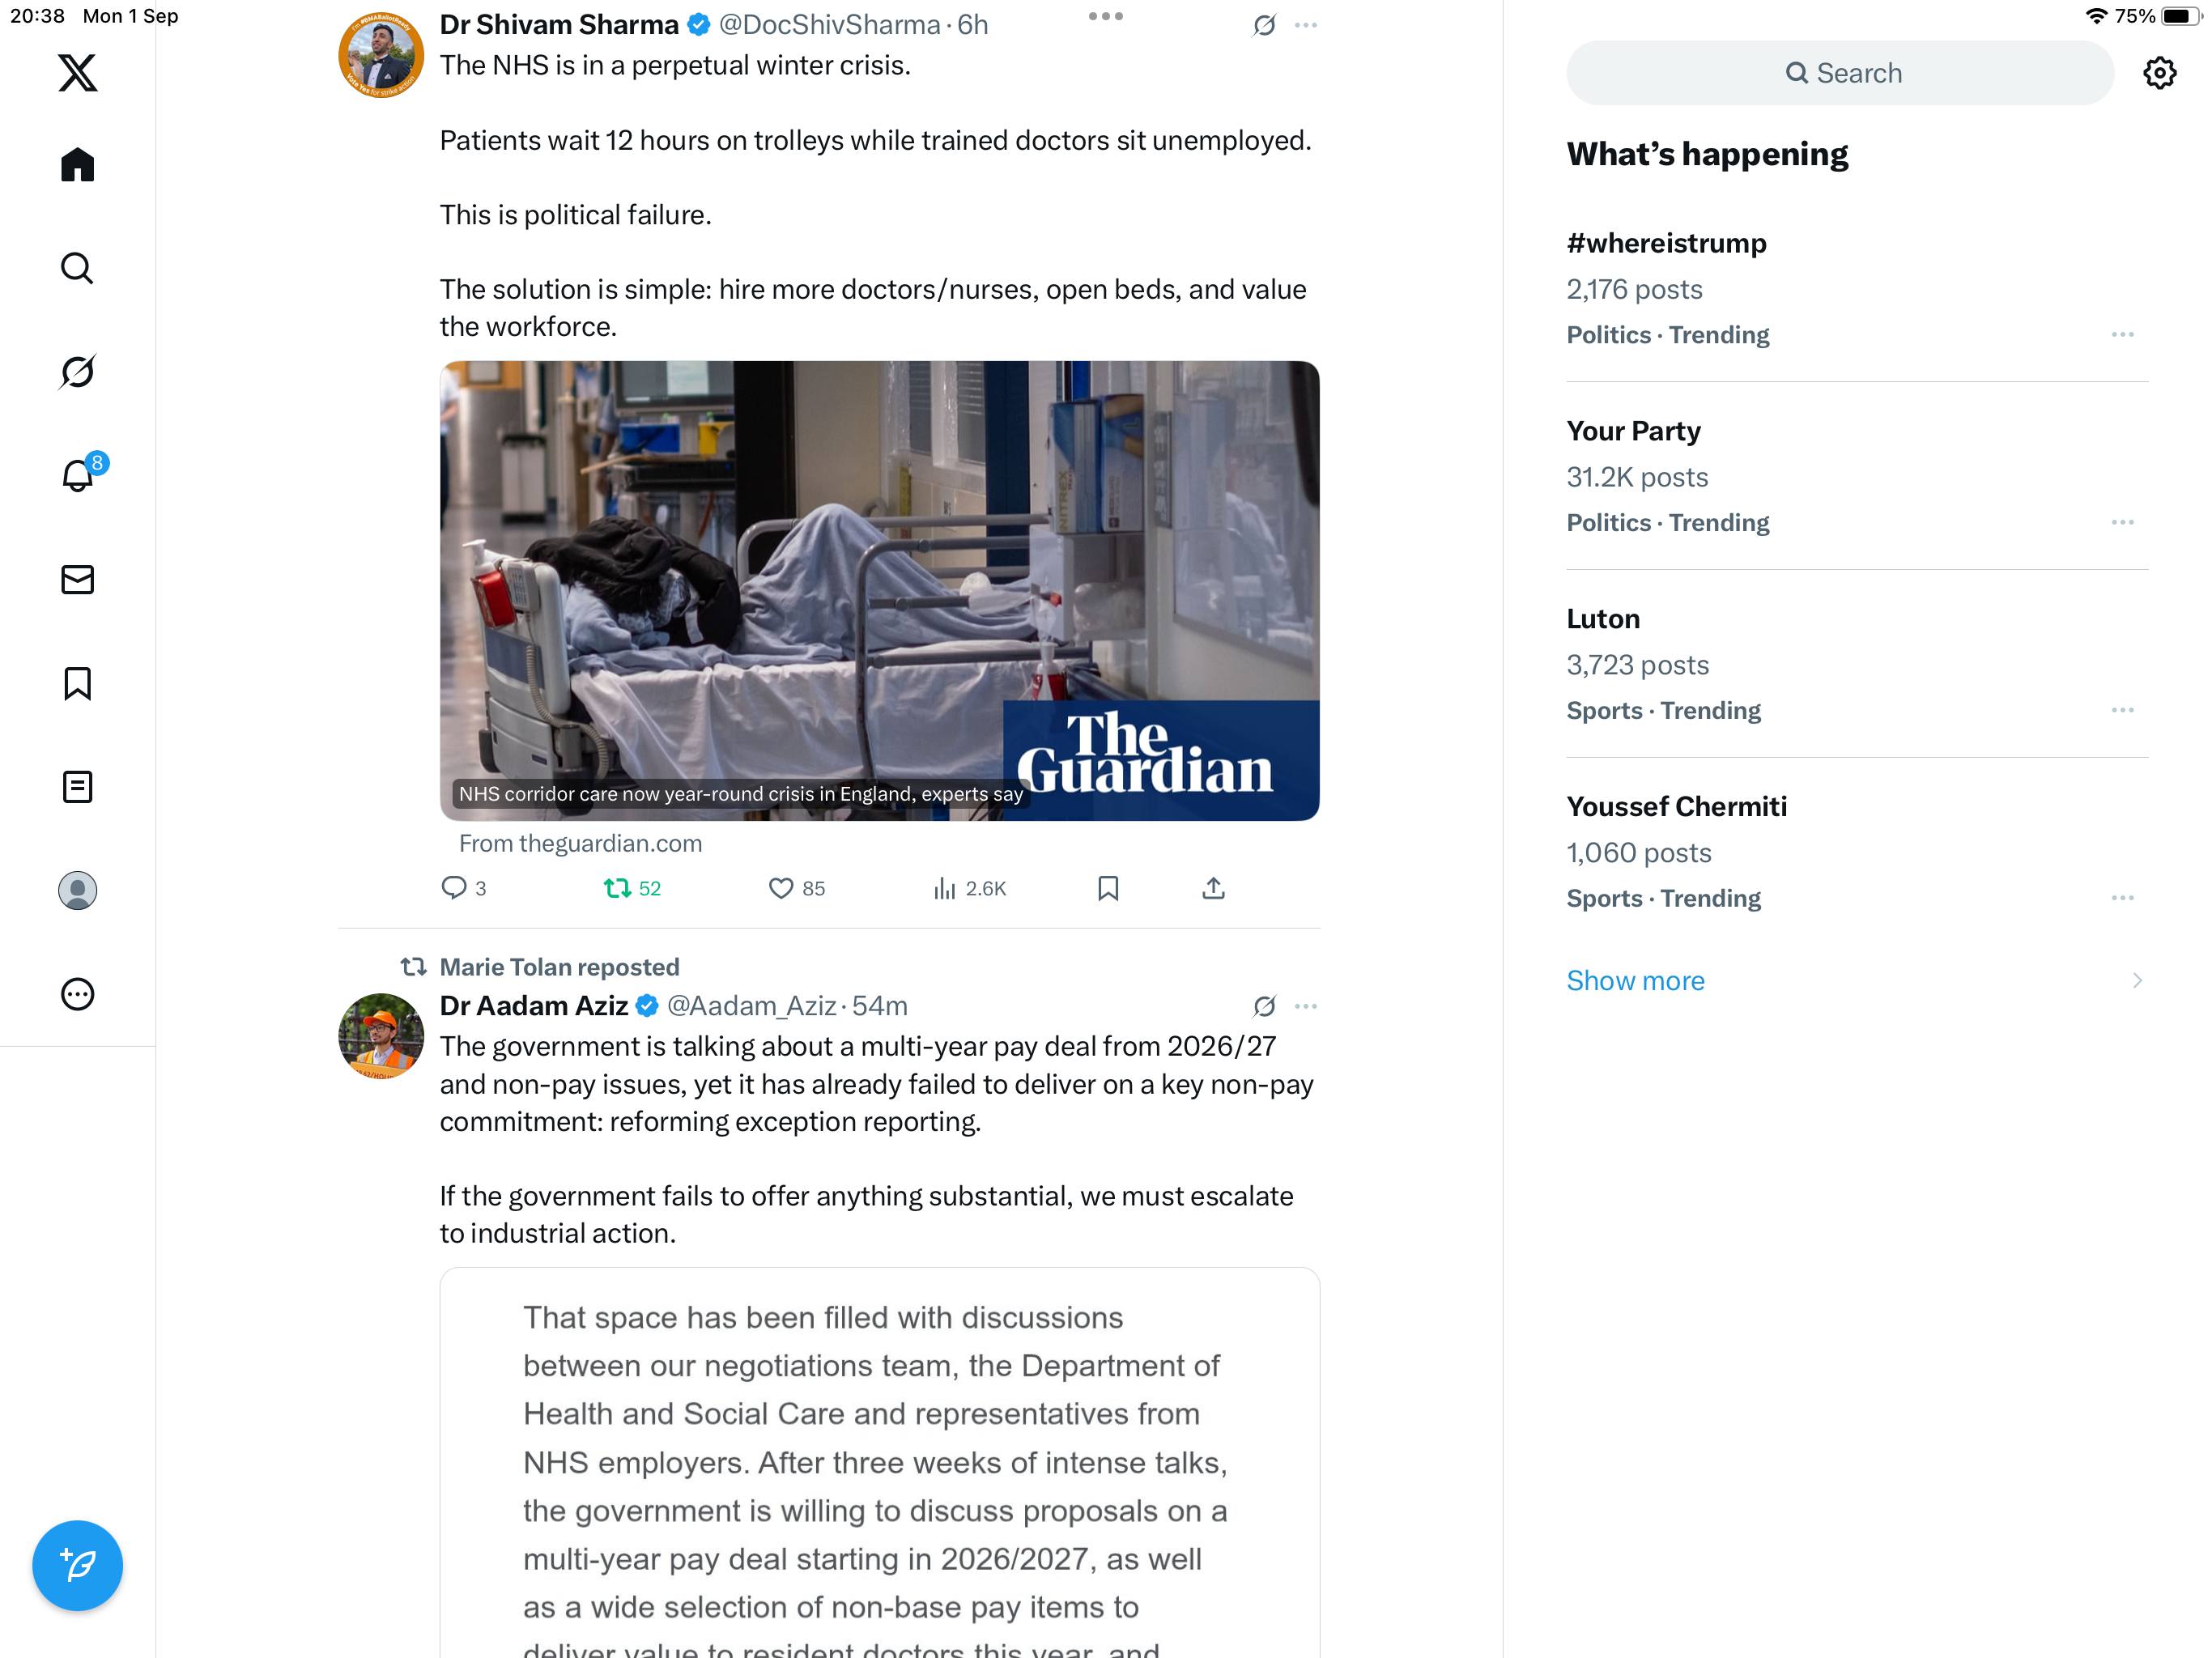Open the theguardian.com source link
The image size is (2212, 1658).
(580, 843)
